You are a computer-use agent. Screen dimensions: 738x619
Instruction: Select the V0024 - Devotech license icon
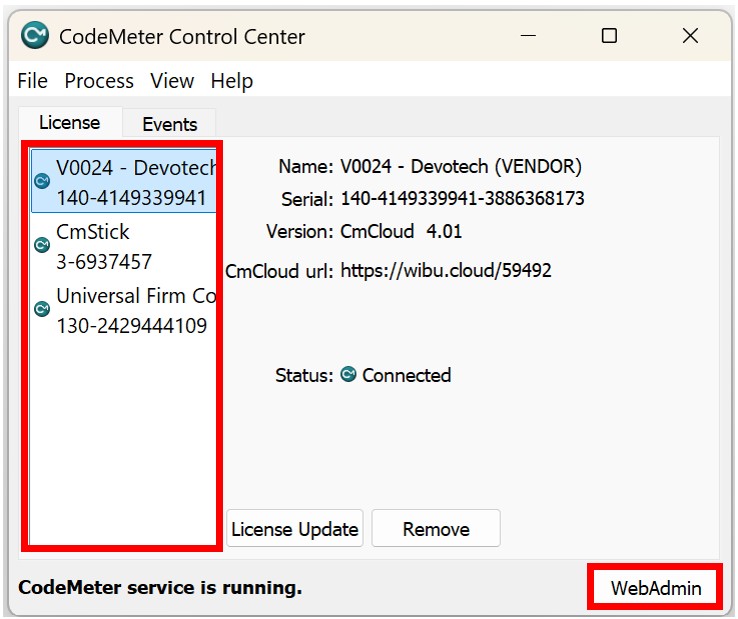pos(42,181)
